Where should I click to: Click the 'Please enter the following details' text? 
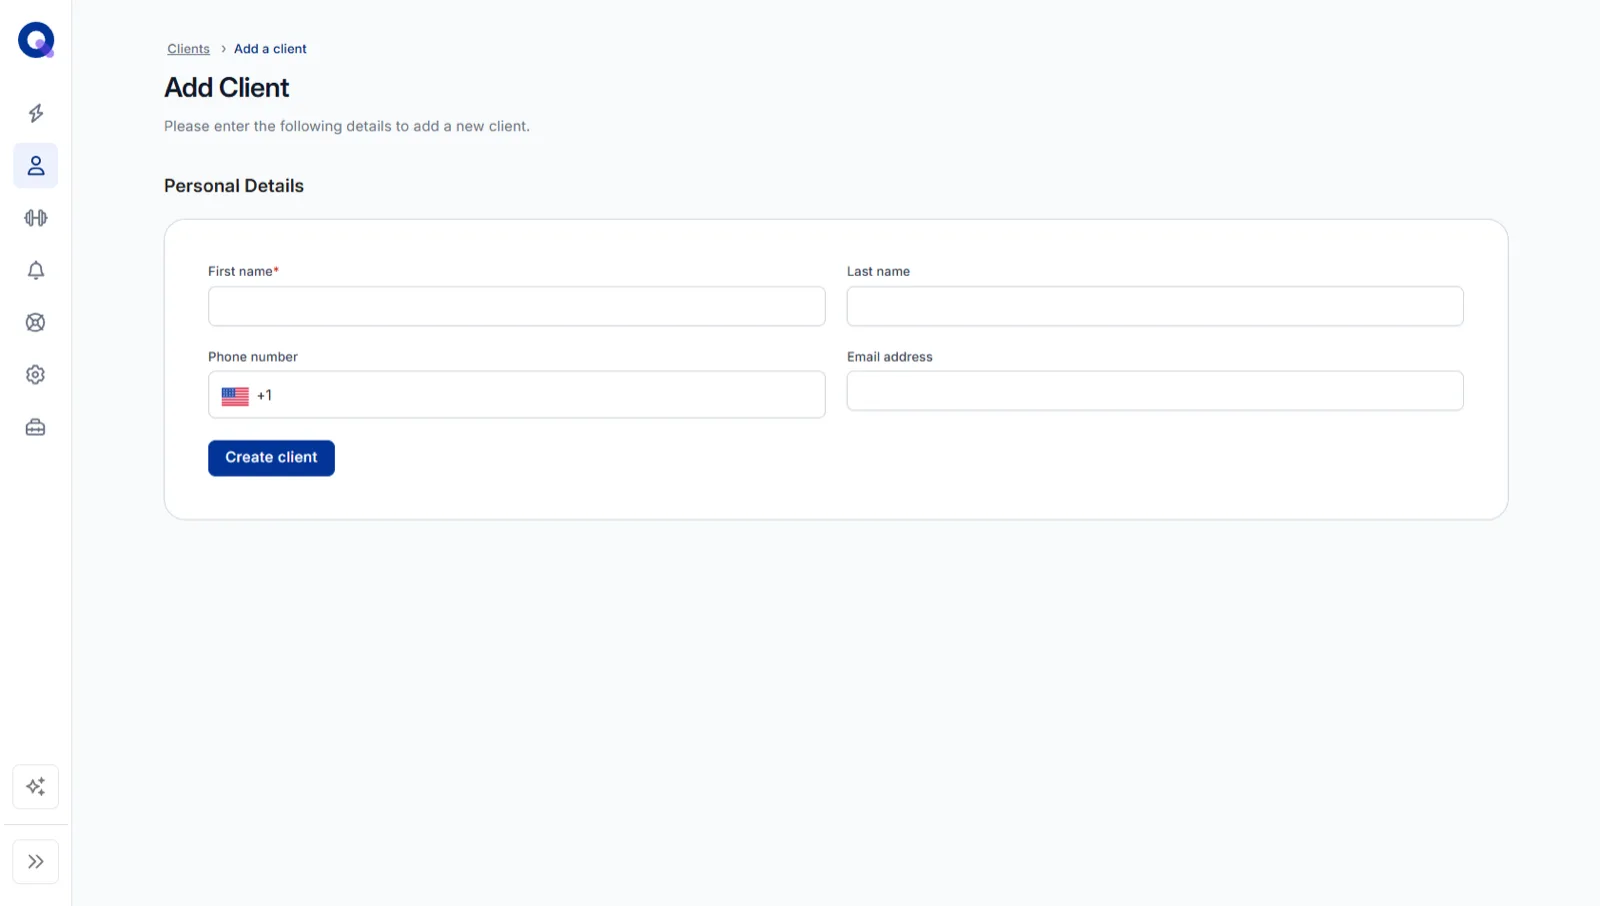pos(347,126)
